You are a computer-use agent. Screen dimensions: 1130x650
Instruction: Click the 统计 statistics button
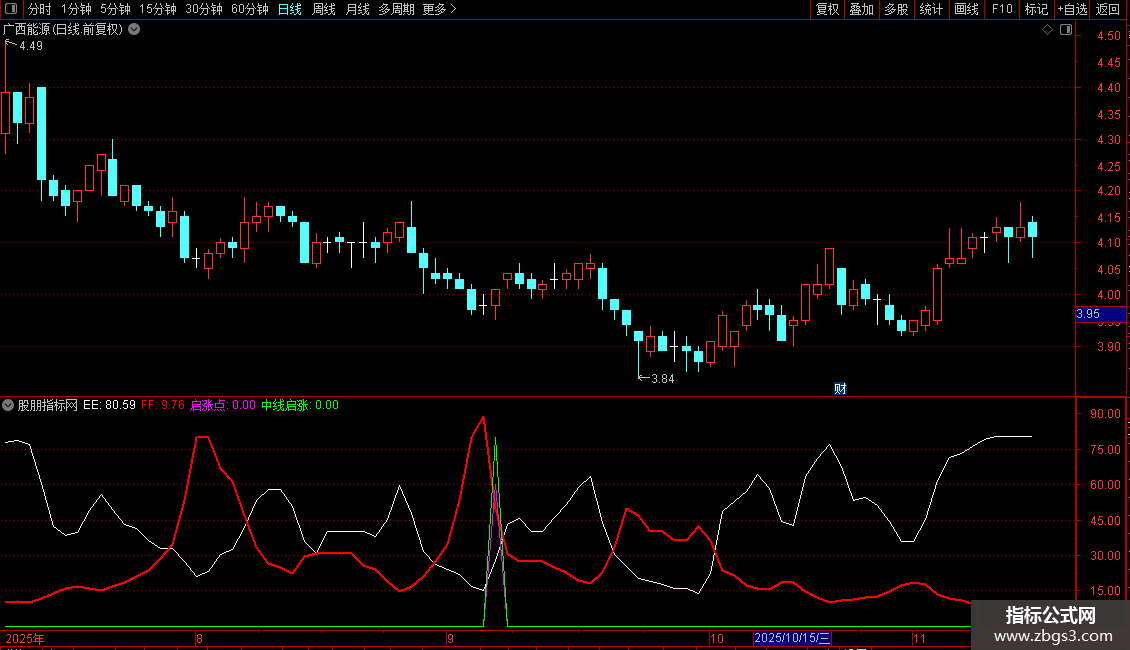coord(931,9)
